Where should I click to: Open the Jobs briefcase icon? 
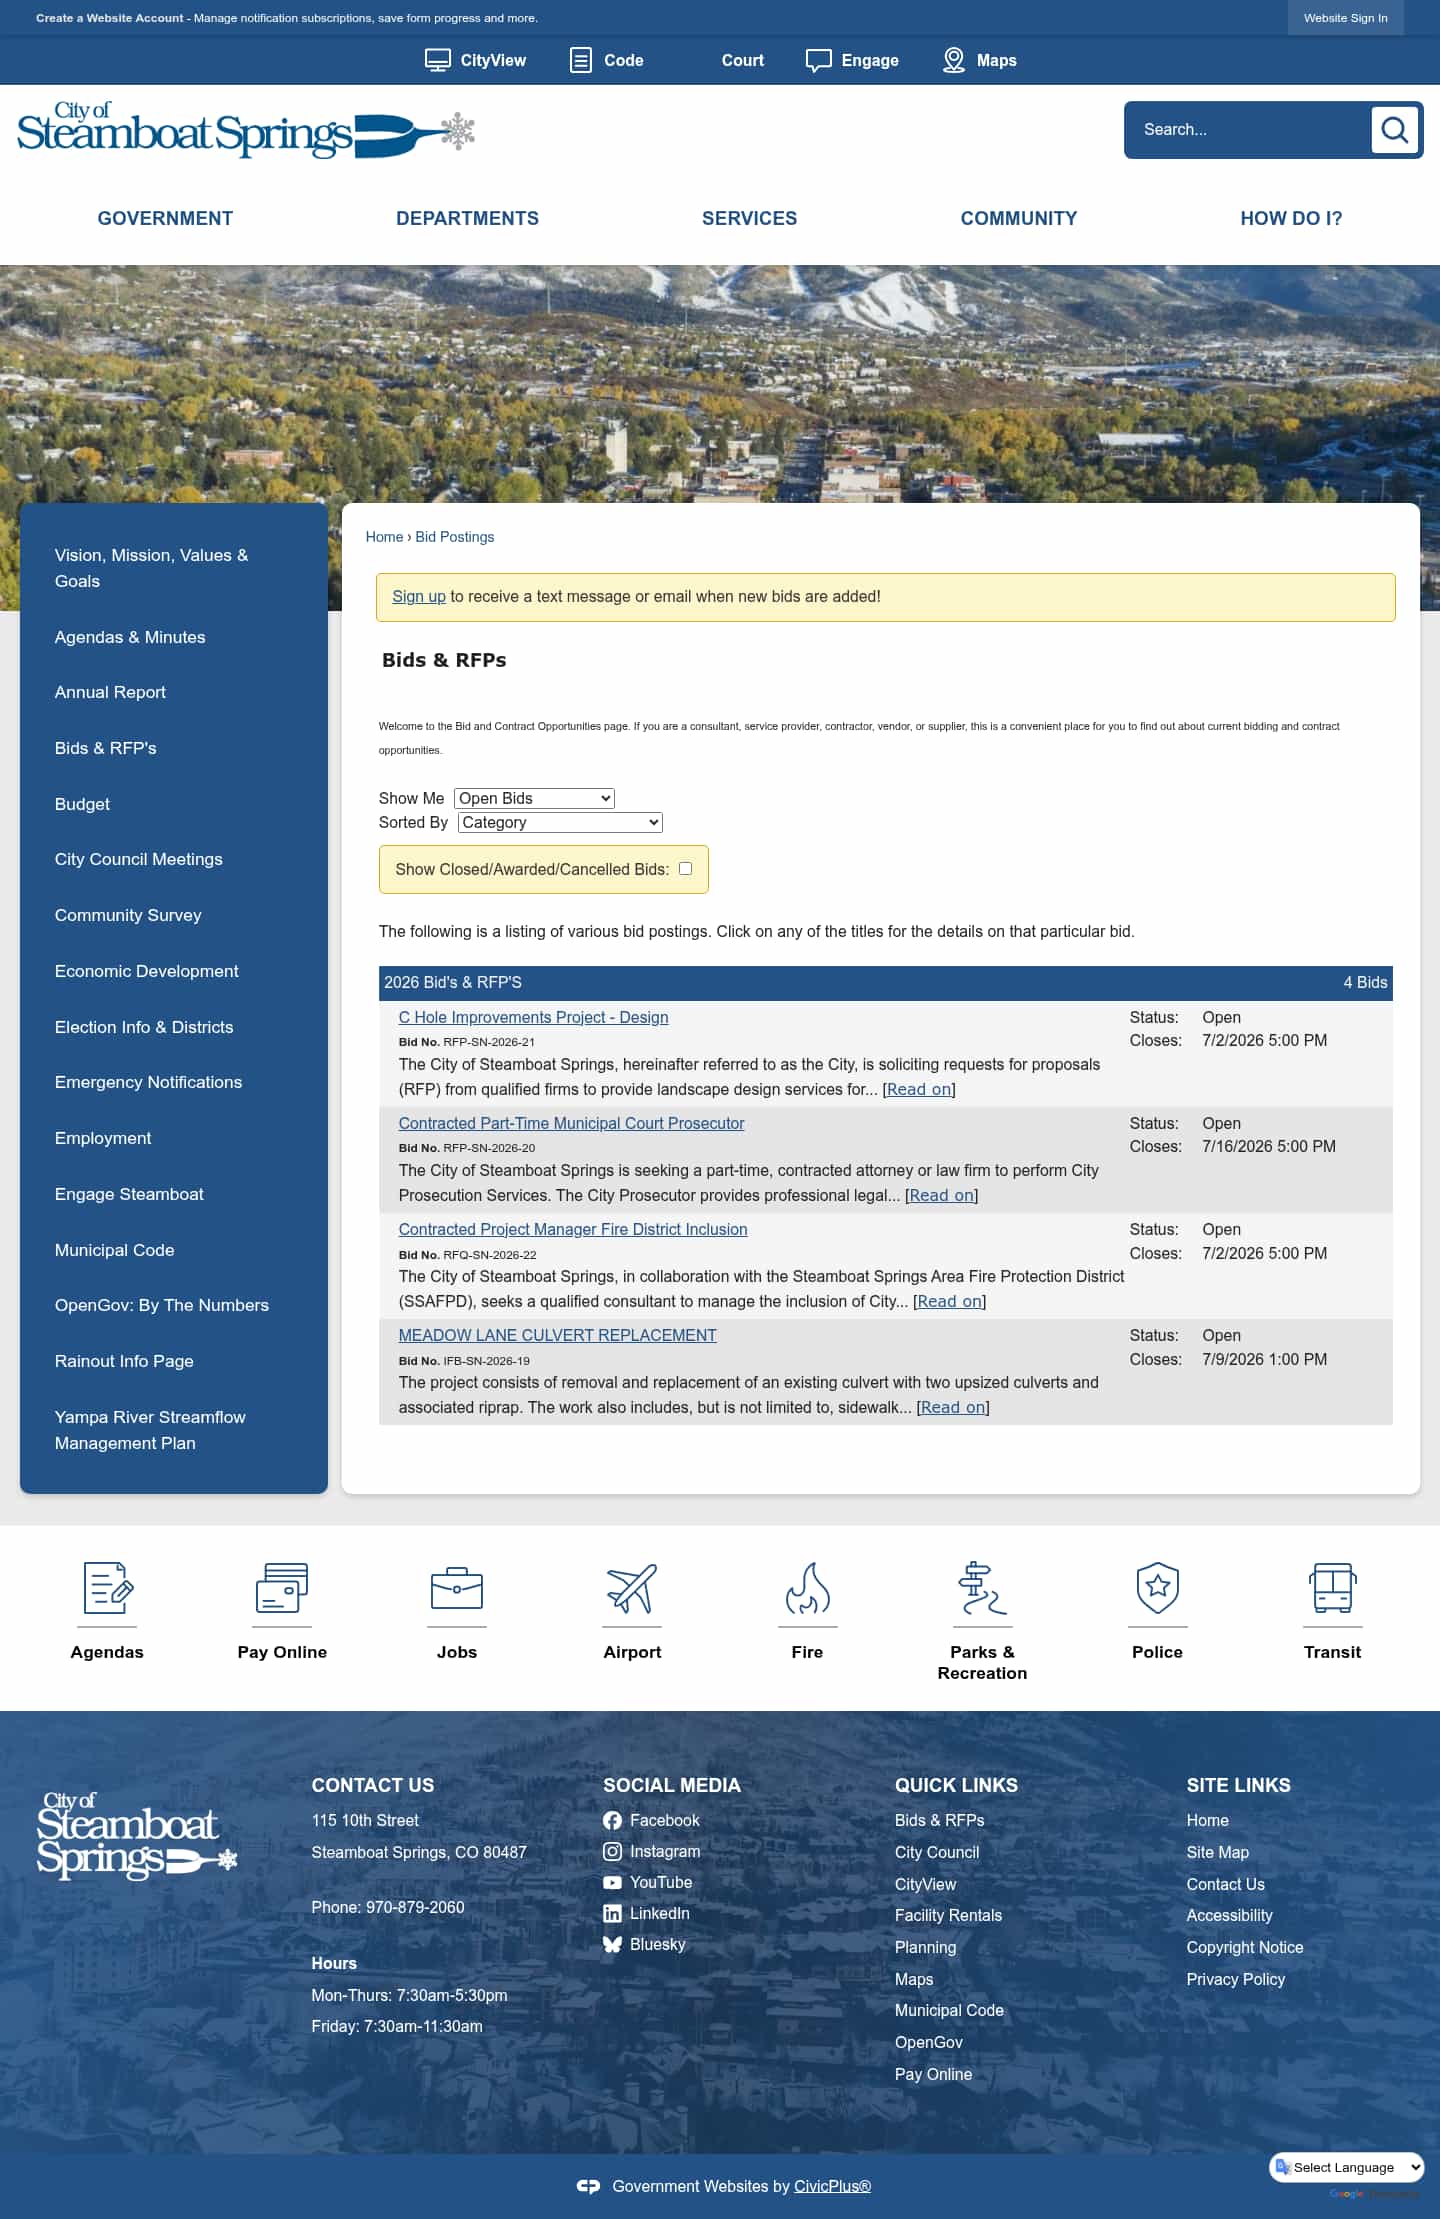[457, 1588]
